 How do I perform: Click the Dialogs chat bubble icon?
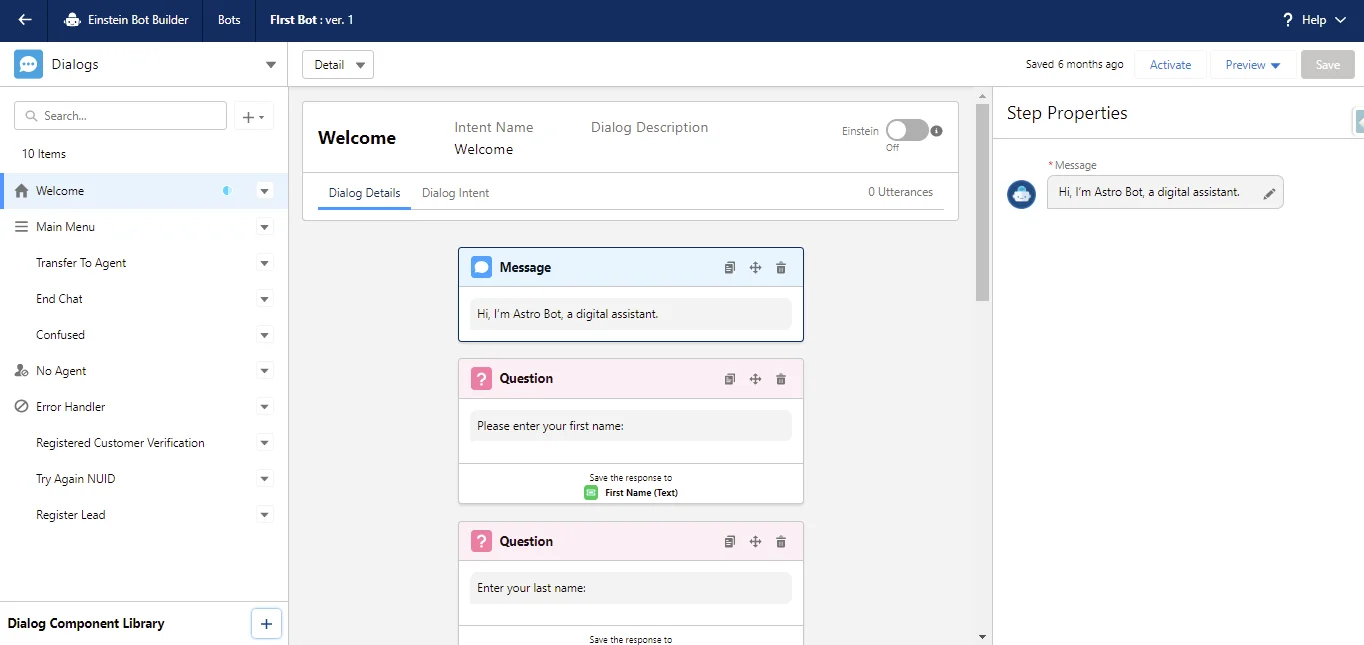click(29, 64)
